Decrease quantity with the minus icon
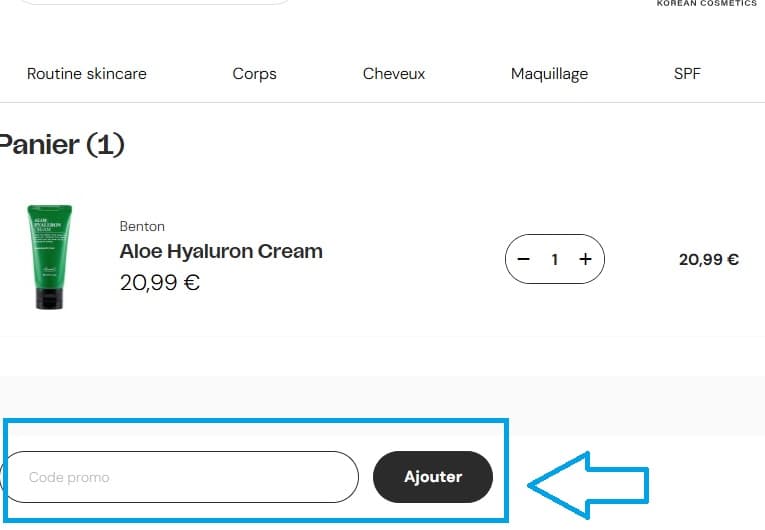This screenshot has height=530, width=765. 523,259
